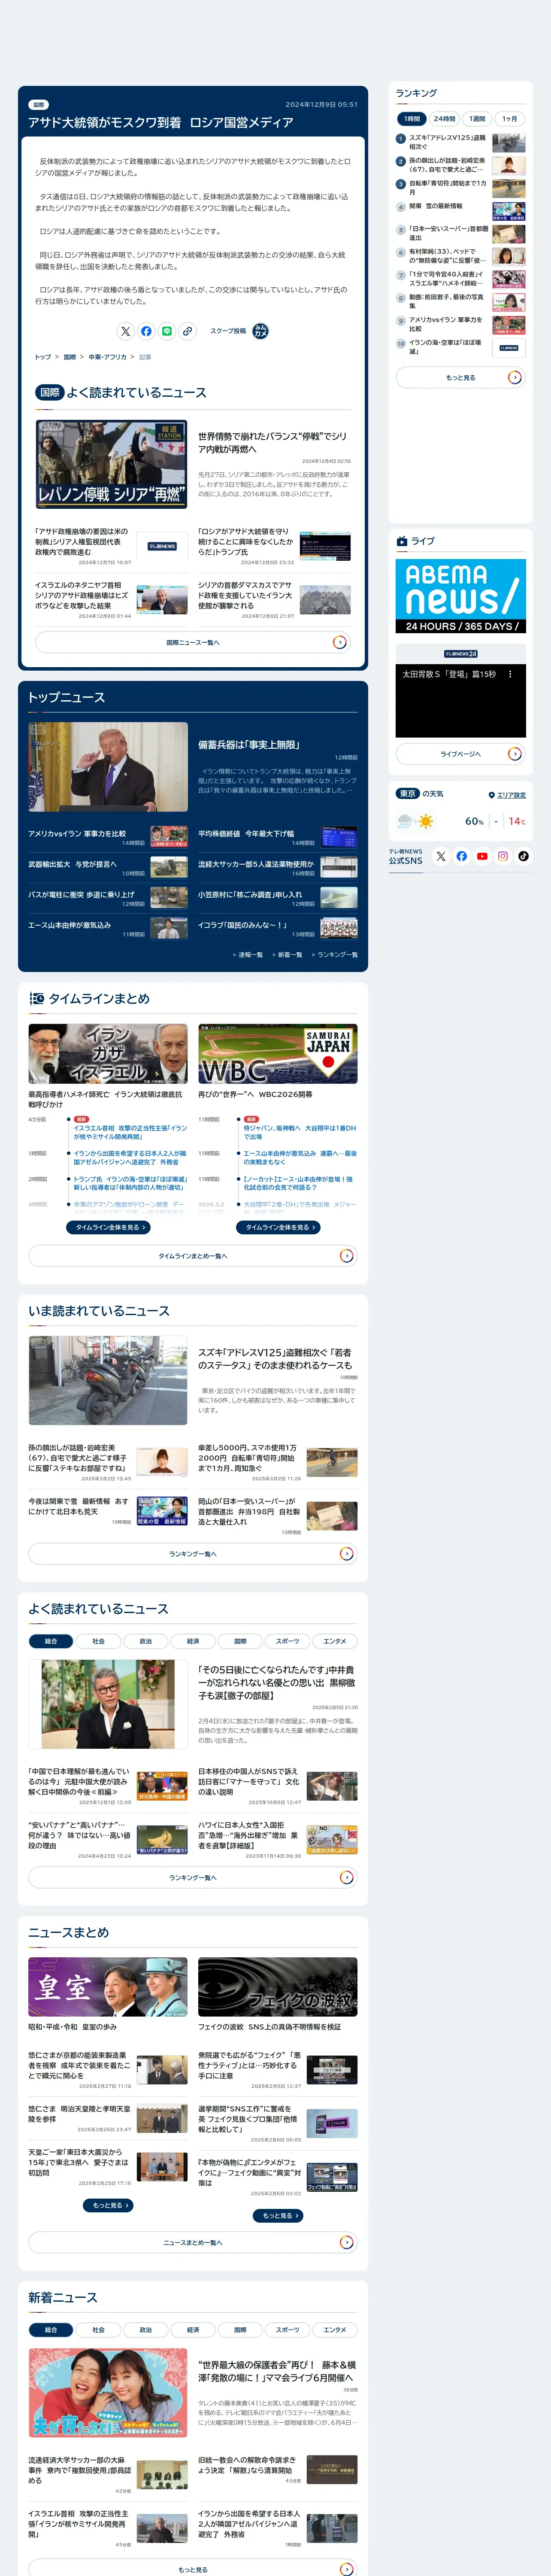The width and height of the screenshot is (551, 2576).
Task: Open official Instagram account icon
Action: pos(503,856)
